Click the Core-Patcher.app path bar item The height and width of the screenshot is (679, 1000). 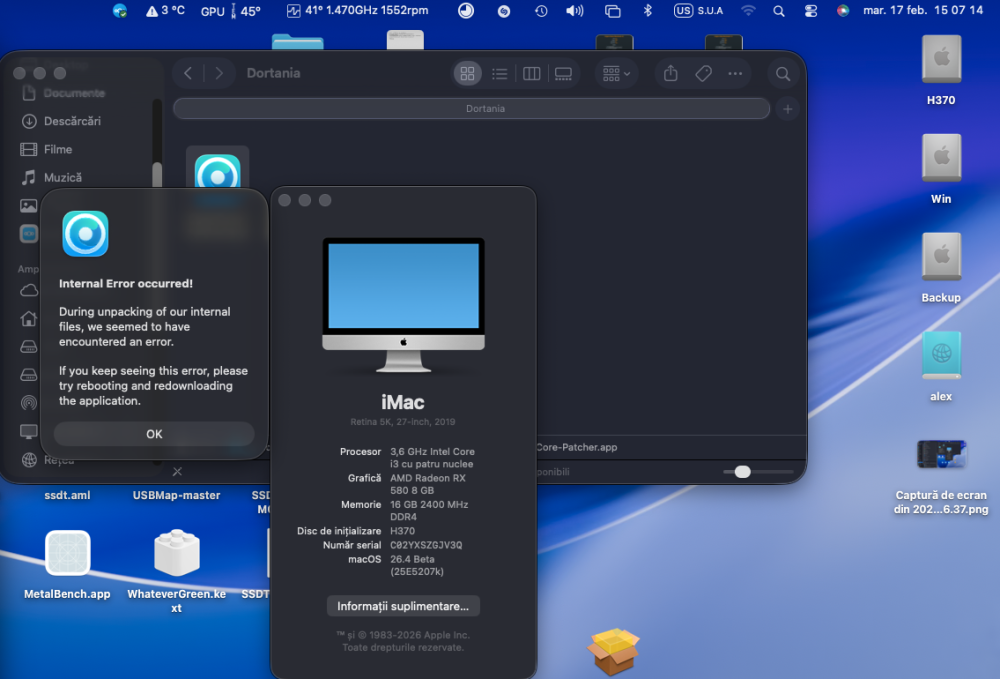[x=577, y=447]
